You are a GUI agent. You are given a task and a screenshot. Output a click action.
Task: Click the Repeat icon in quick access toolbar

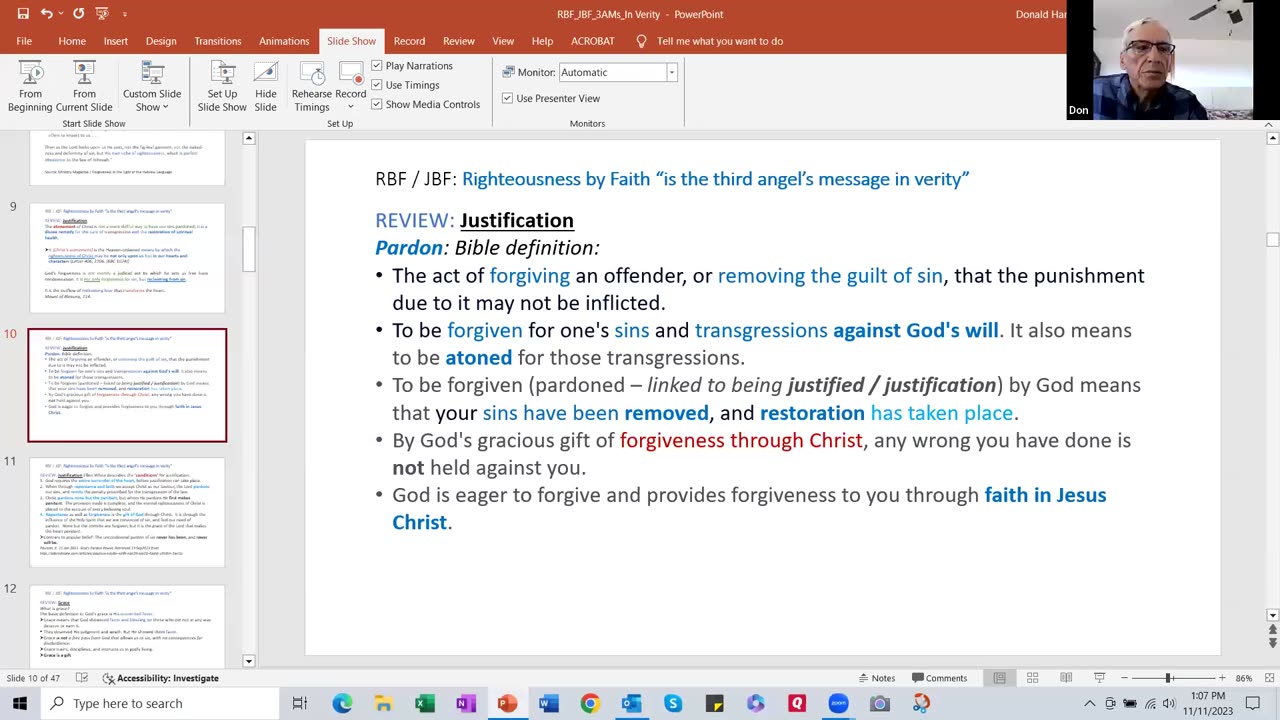(x=78, y=14)
